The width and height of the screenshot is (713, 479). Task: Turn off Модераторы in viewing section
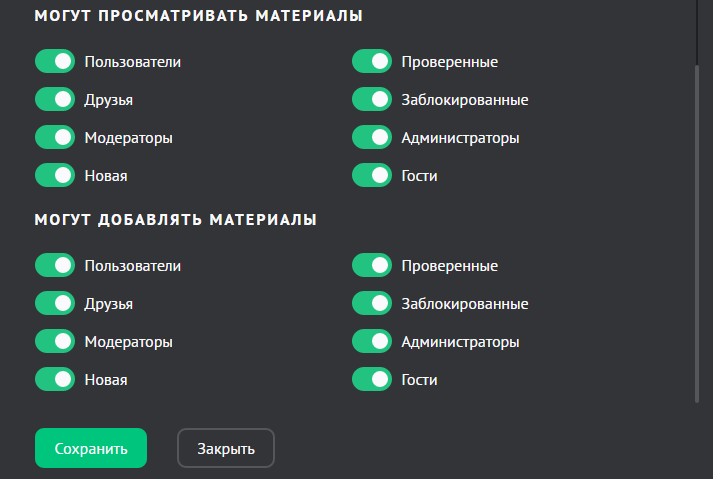coord(55,138)
